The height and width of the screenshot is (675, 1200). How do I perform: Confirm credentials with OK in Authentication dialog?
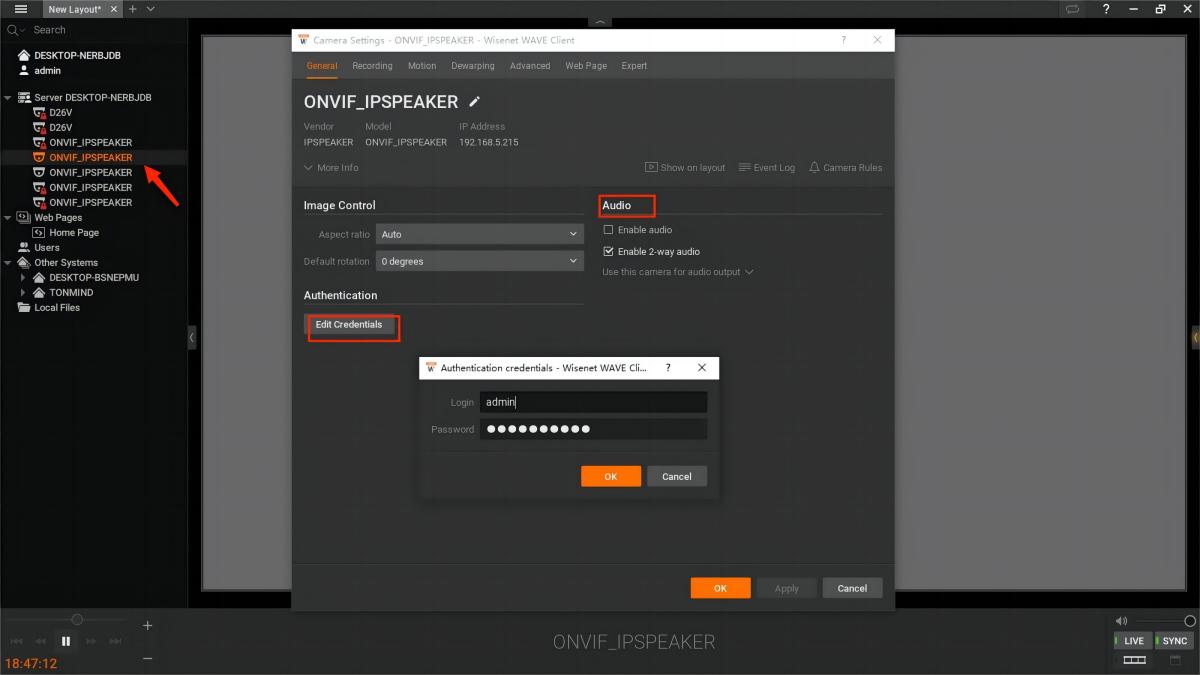tap(610, 477)
